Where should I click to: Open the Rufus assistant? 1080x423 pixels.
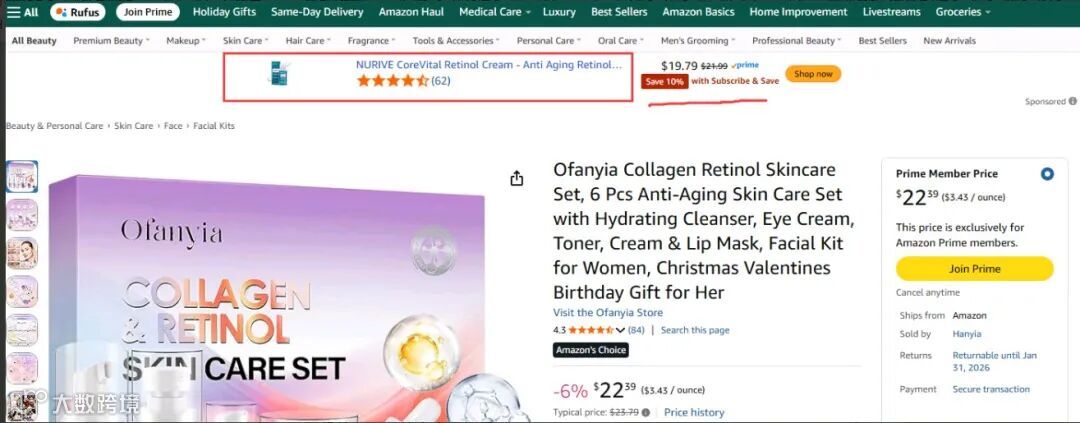[77, 12]
